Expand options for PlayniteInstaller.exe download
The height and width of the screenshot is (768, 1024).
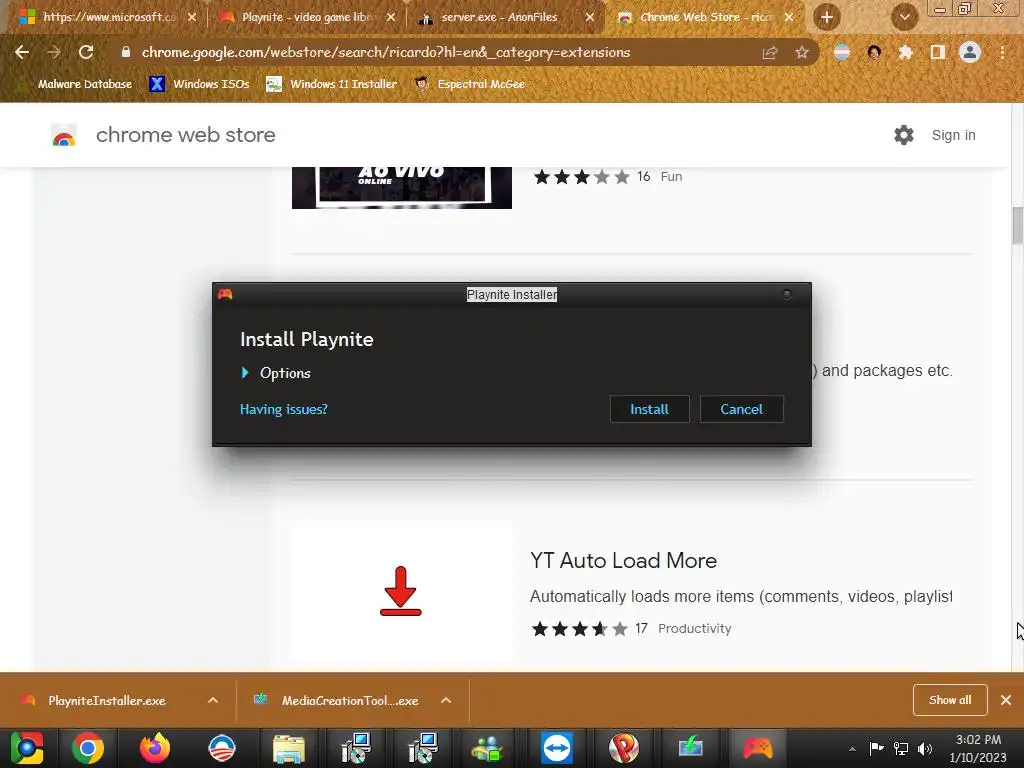[x=213, y=701]
